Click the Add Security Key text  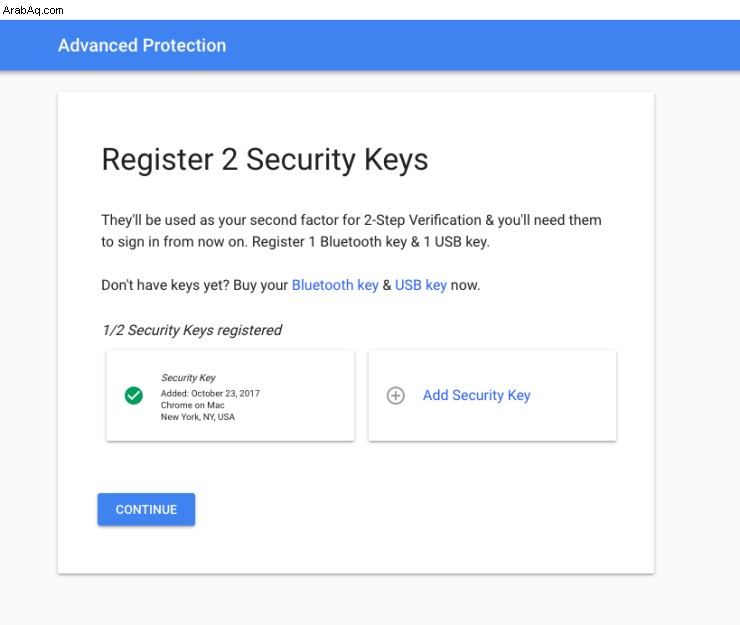[x=477, y=395]
